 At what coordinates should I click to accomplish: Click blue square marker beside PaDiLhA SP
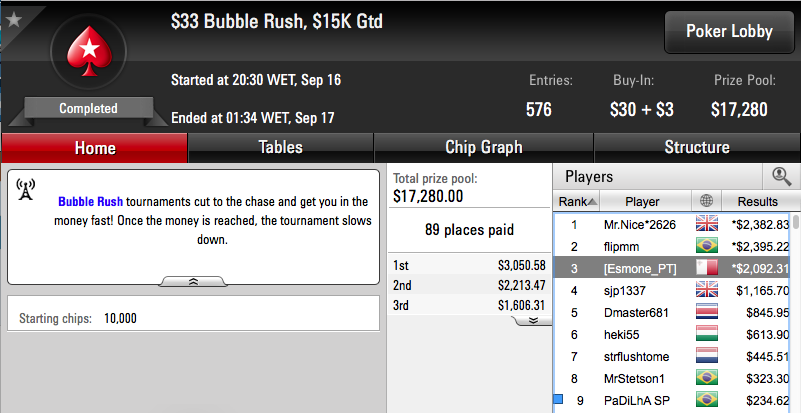pos(558,398)
